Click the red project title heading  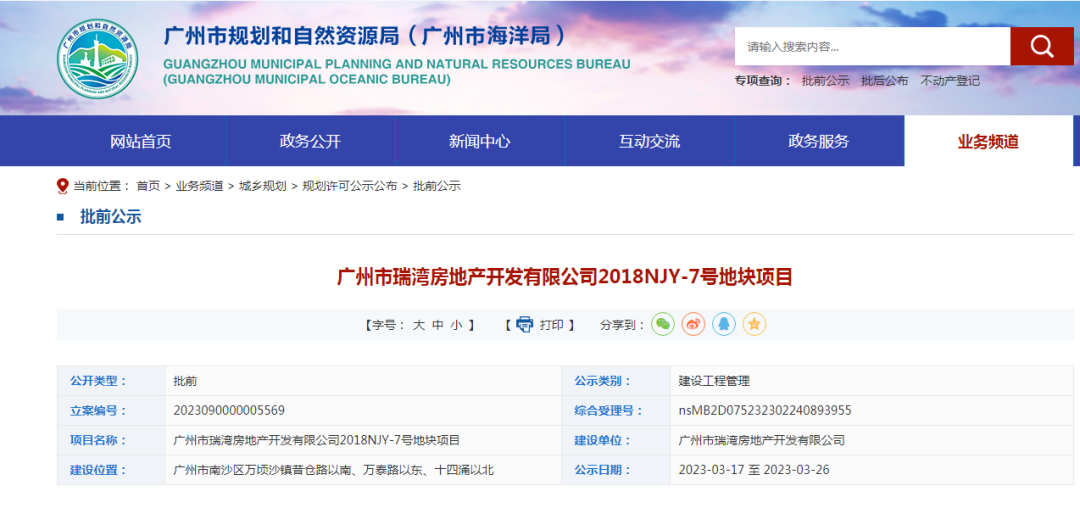(x=565, y=277)
